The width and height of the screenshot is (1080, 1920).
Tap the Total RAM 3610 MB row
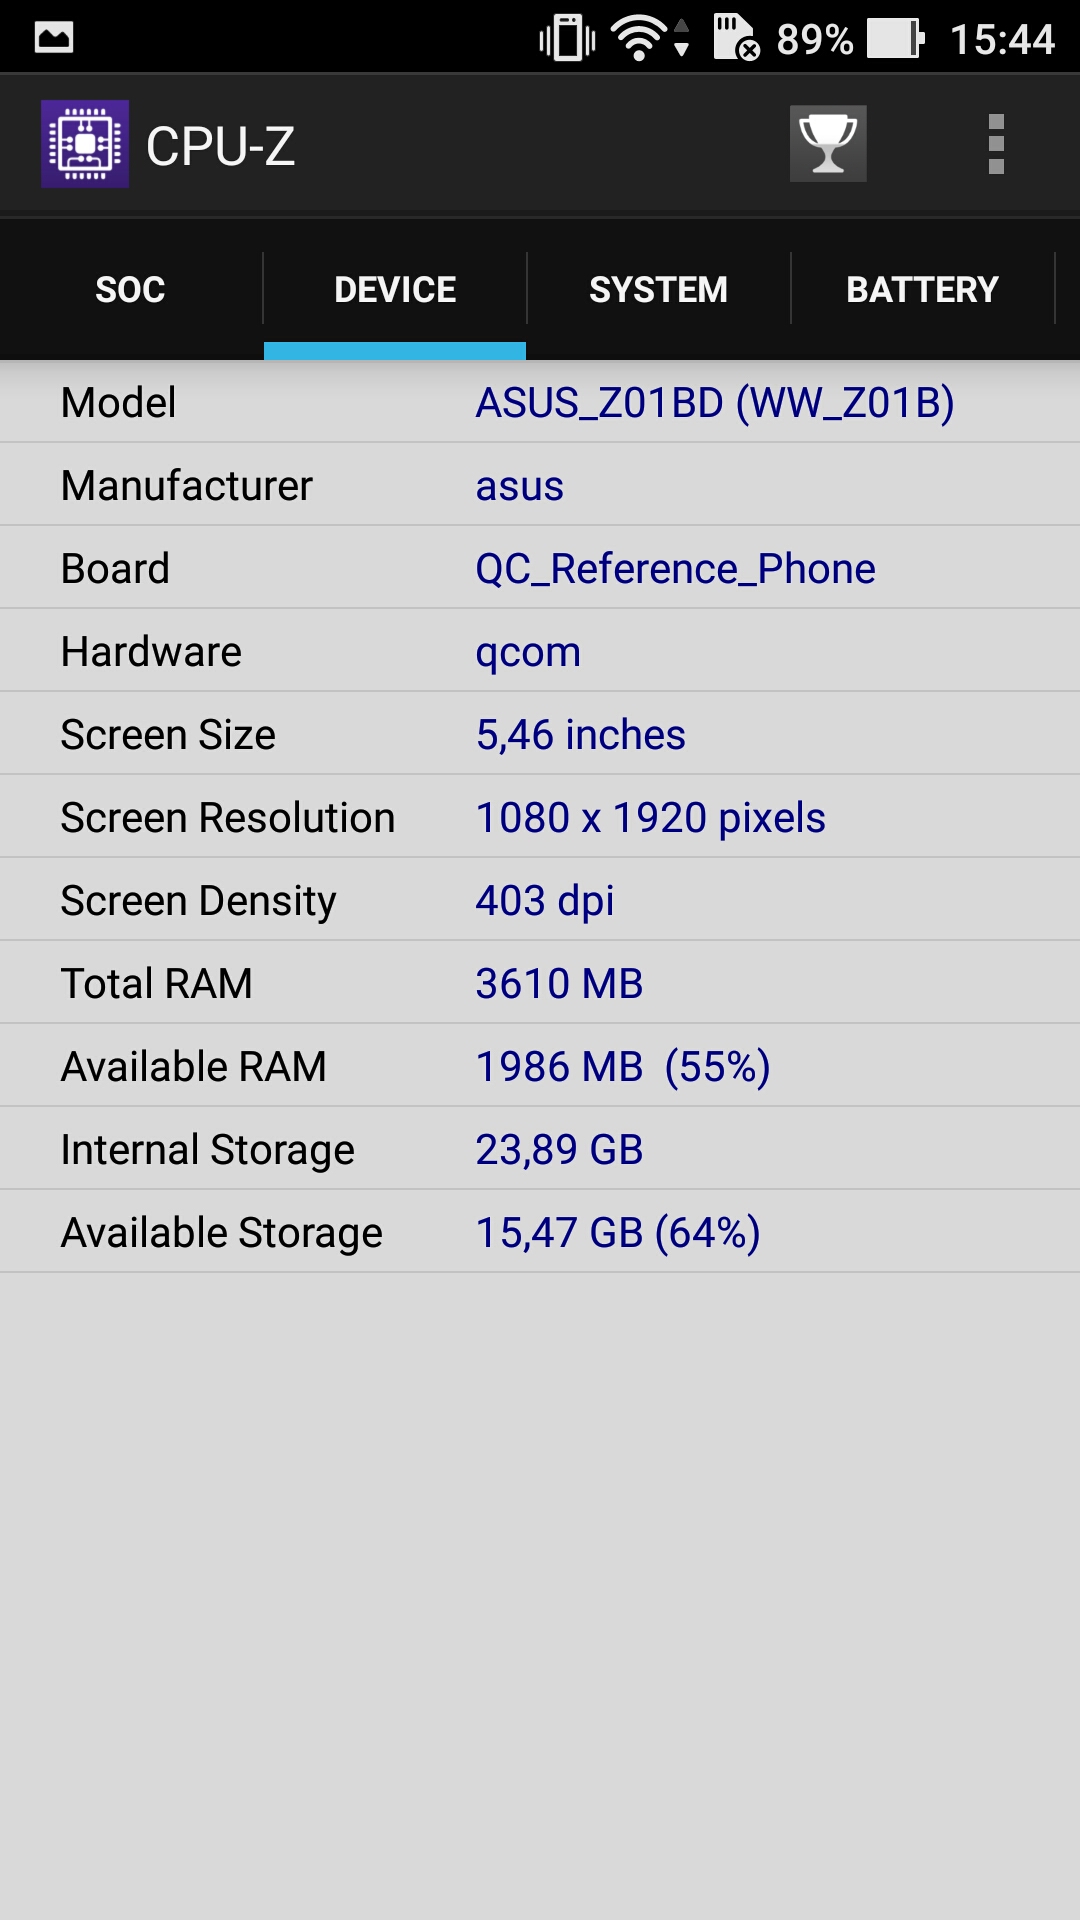pos(540,983)
